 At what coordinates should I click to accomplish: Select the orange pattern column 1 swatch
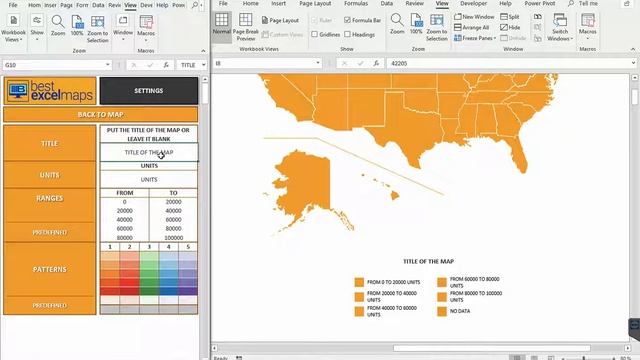tap(110, 273)
